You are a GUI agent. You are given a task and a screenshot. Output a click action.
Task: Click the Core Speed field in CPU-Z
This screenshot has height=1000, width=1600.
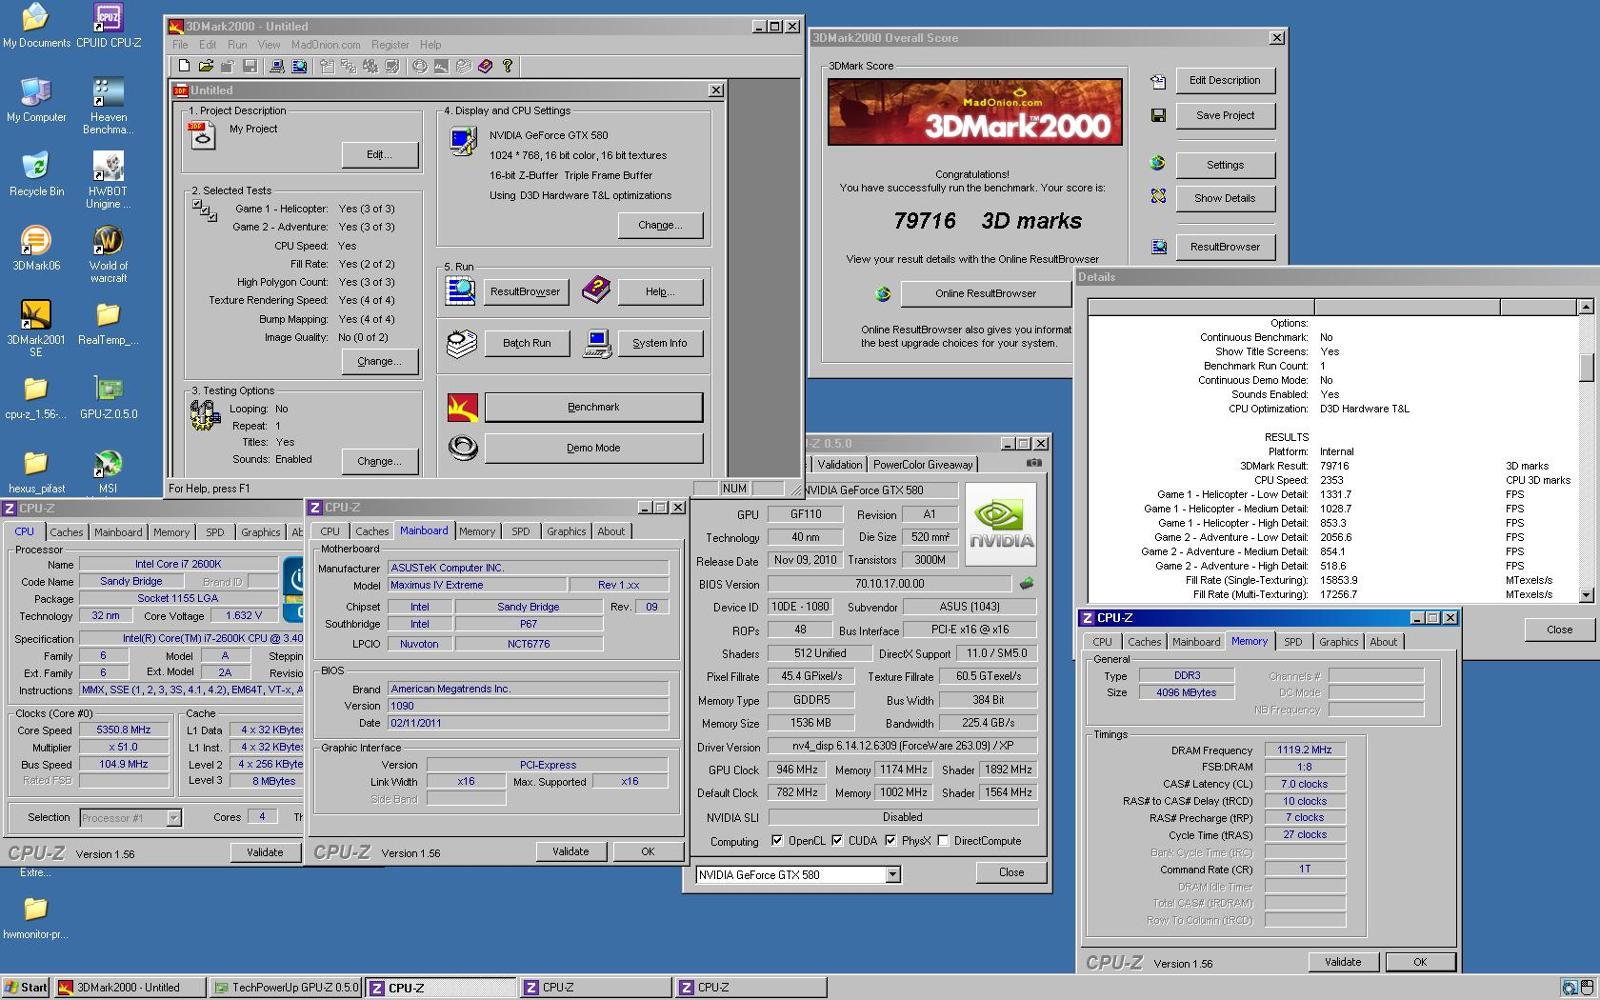(124, 730)
